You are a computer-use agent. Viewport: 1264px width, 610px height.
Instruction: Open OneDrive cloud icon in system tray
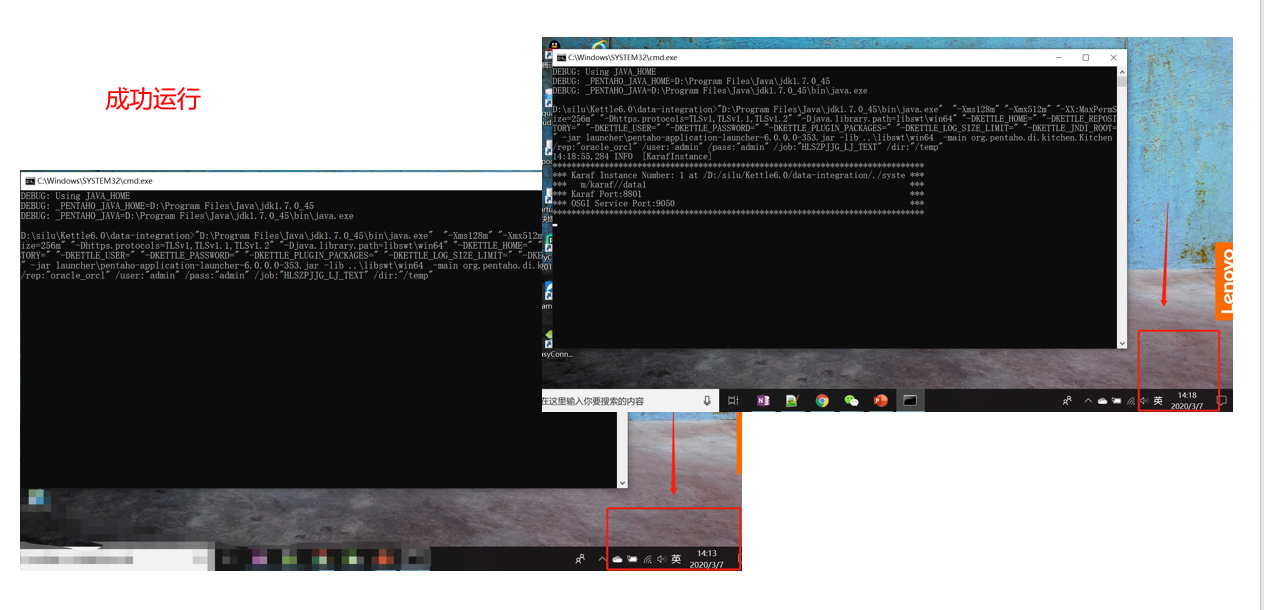1102,400
